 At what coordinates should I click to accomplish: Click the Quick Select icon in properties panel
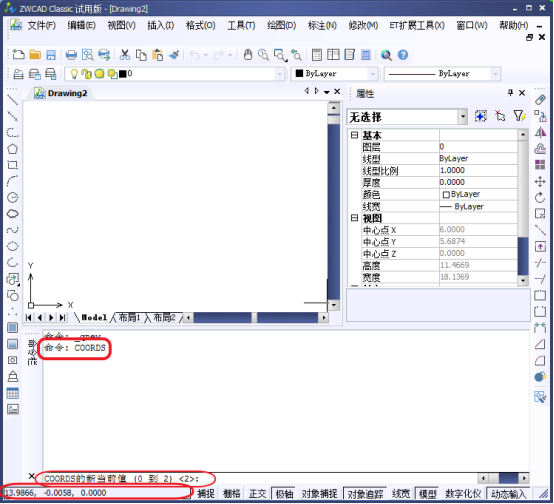point(520,116)
